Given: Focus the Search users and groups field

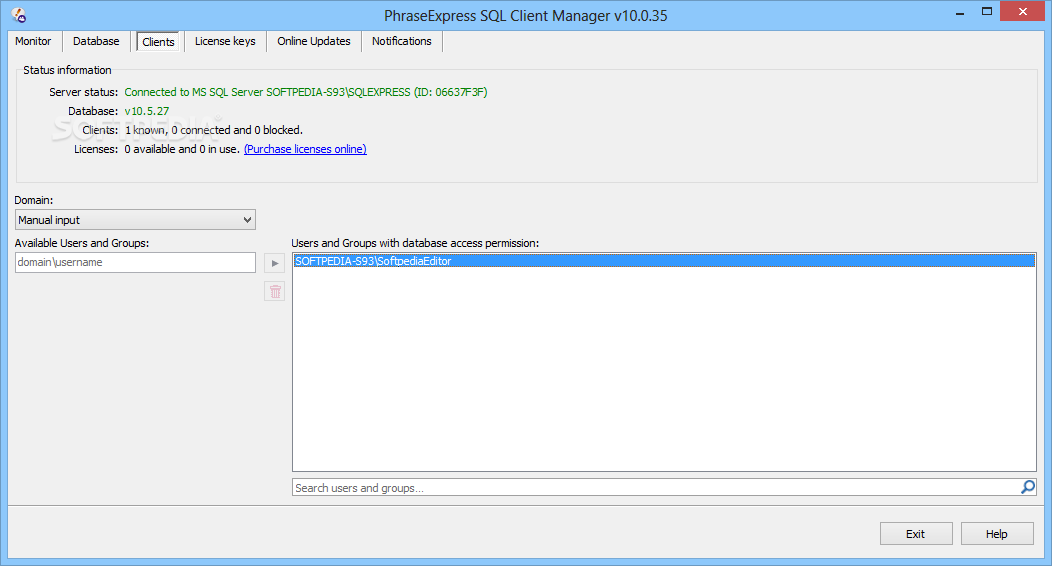Looking at the screenshot, I should click(656, 488).
